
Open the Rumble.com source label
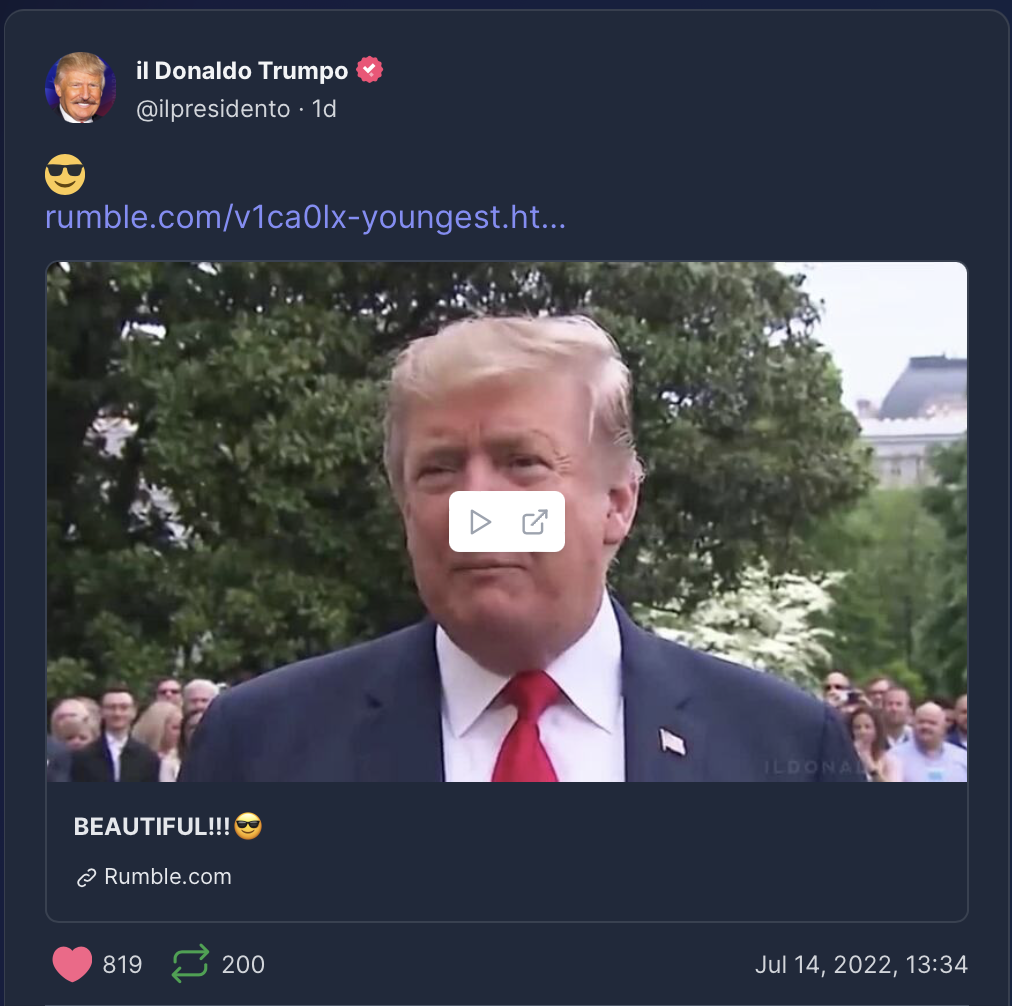(168, 876)
